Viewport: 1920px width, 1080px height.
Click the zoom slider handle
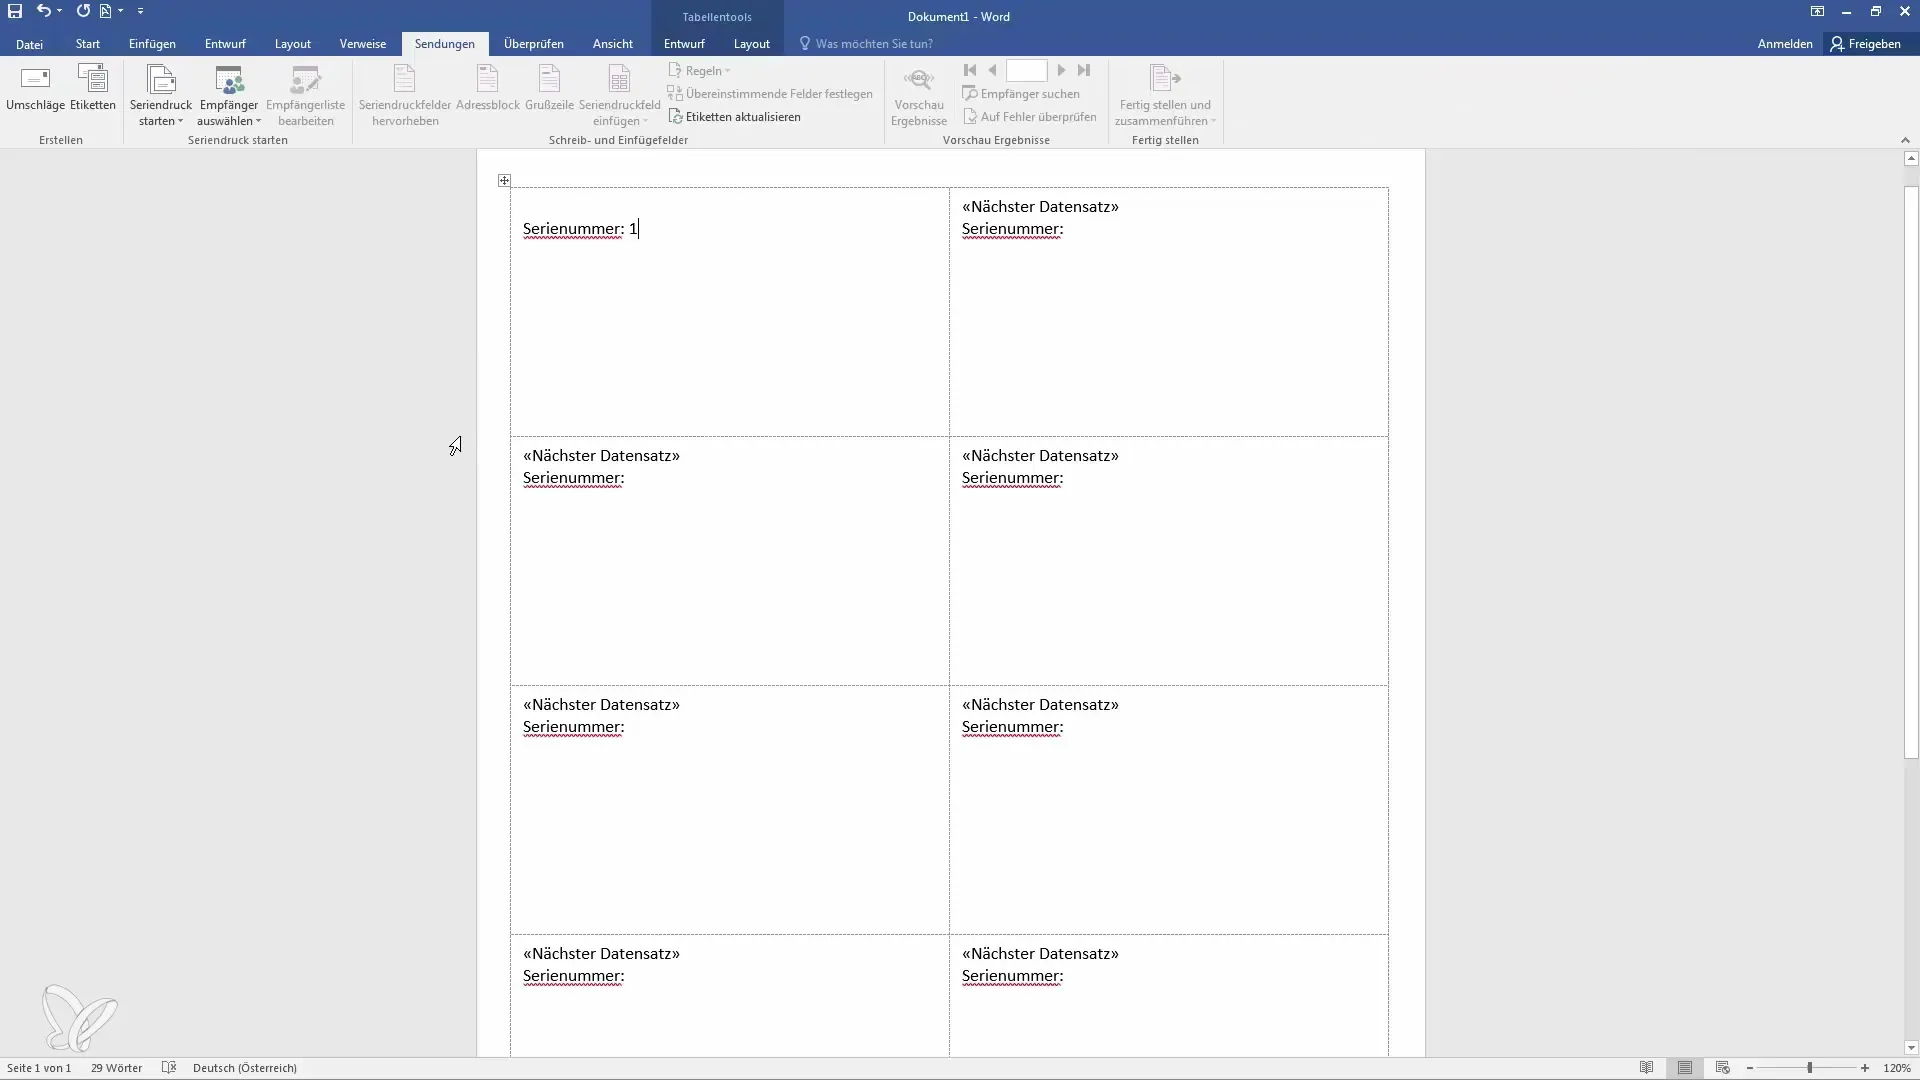click(x=1809, y=1068)
